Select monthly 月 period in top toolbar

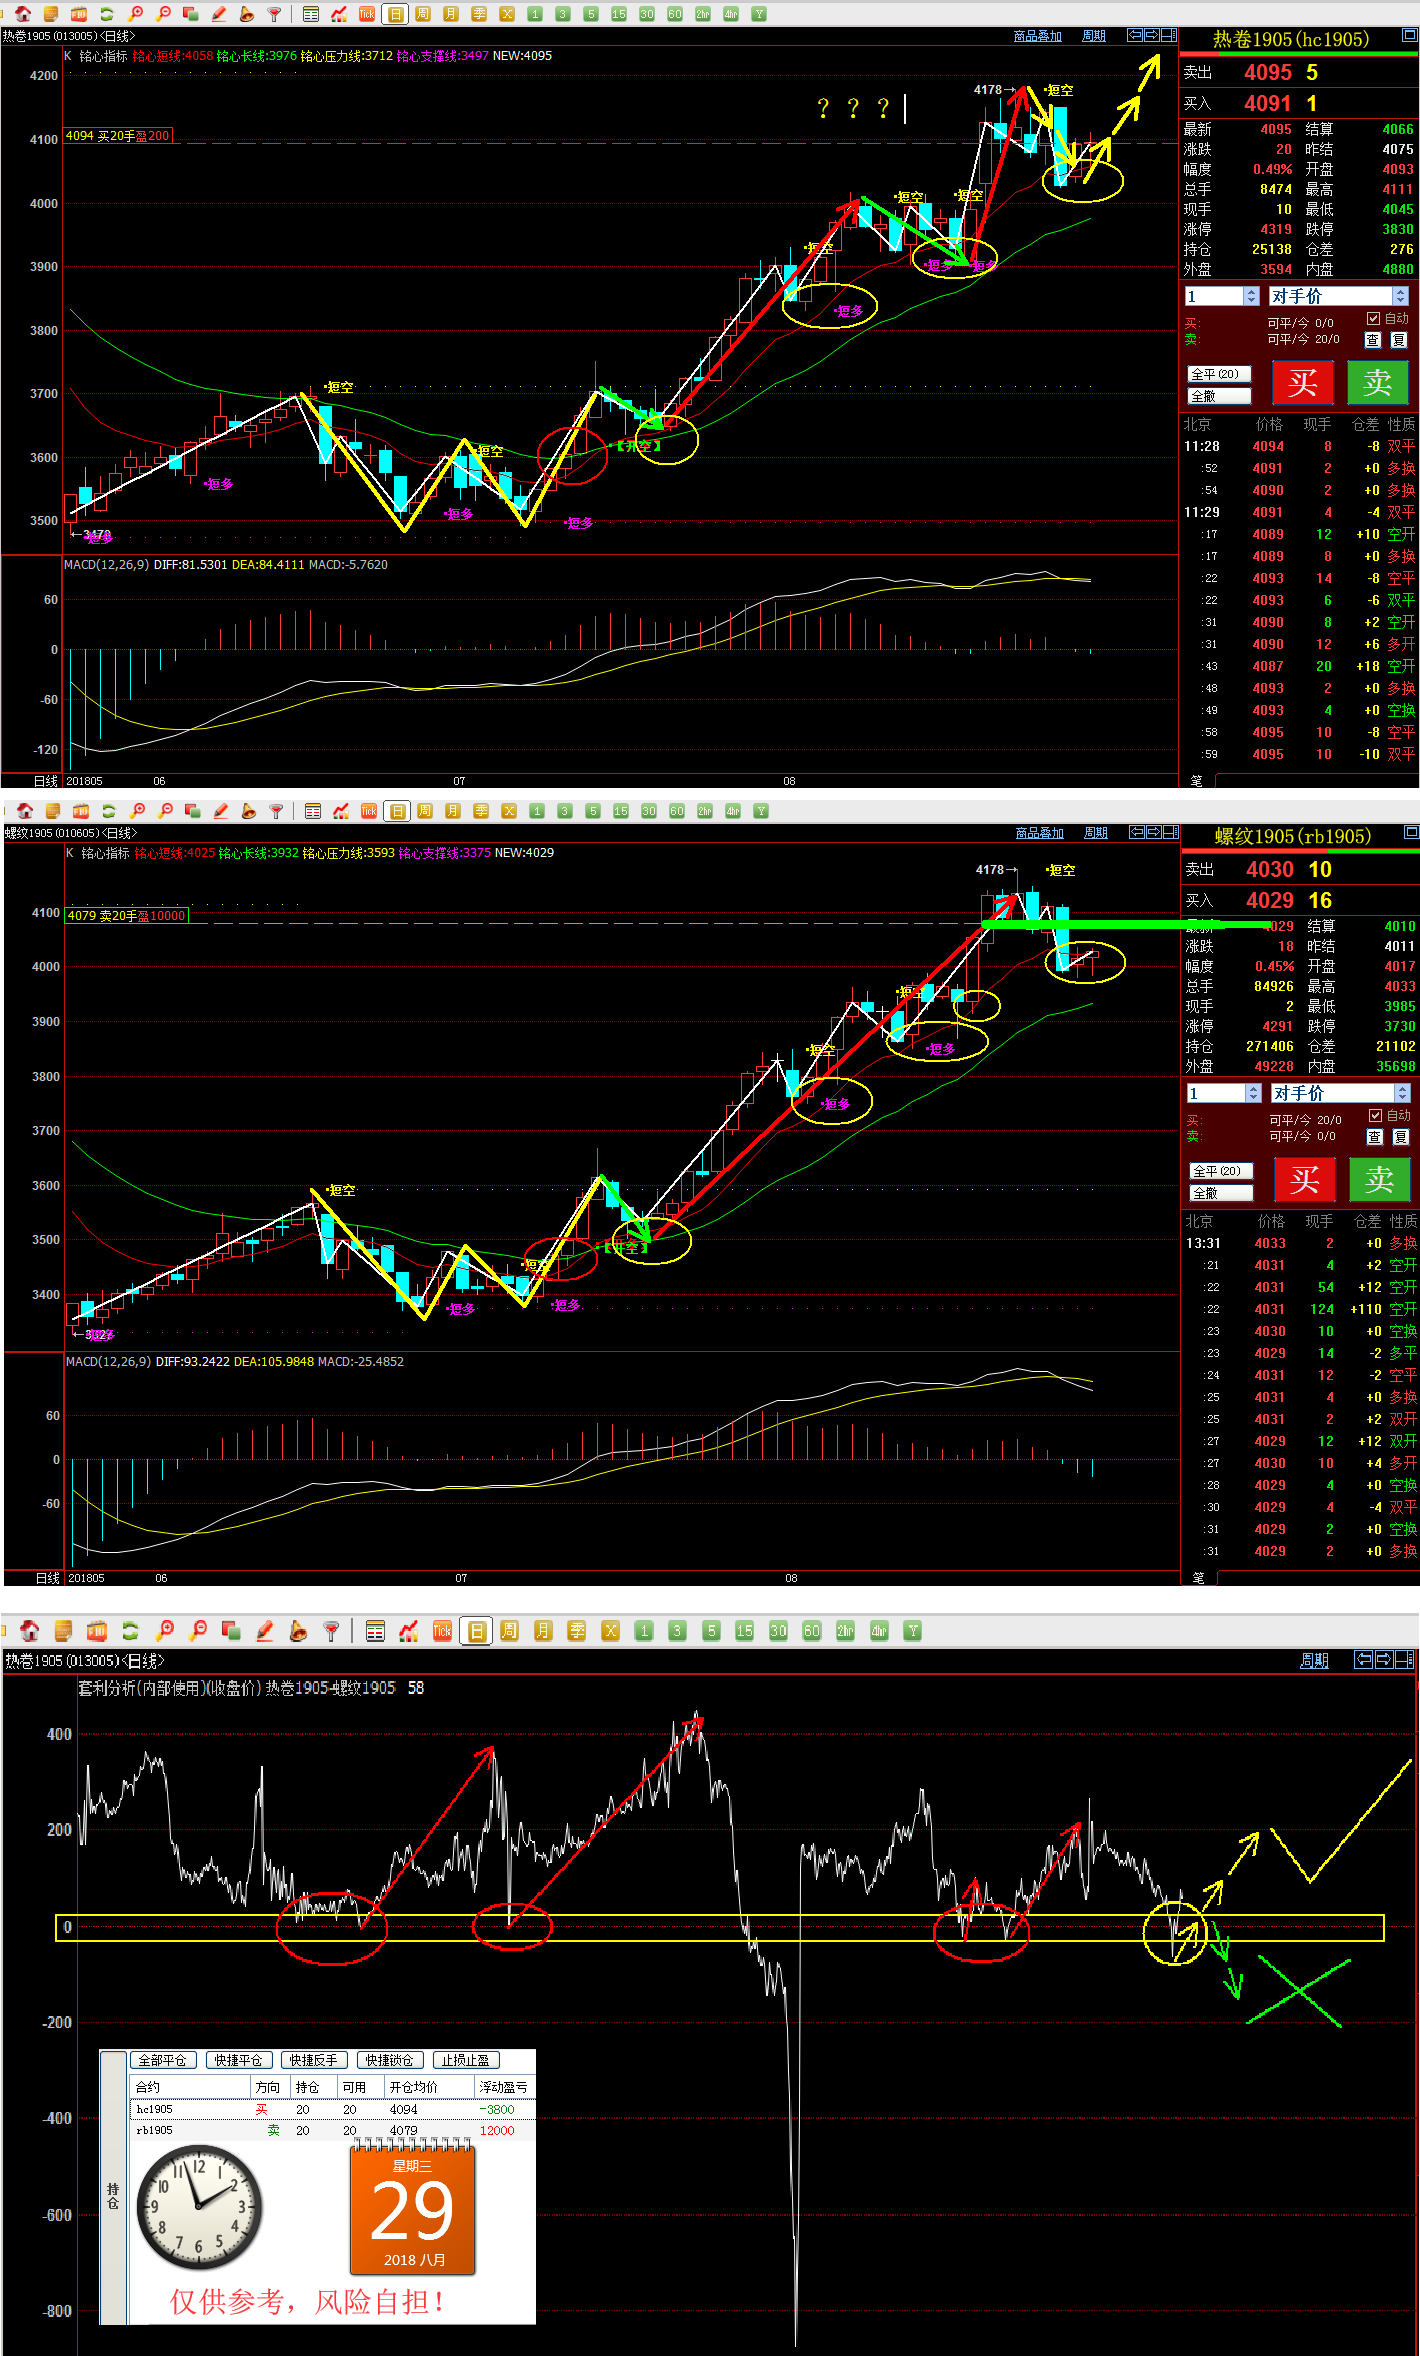point(451,14)
